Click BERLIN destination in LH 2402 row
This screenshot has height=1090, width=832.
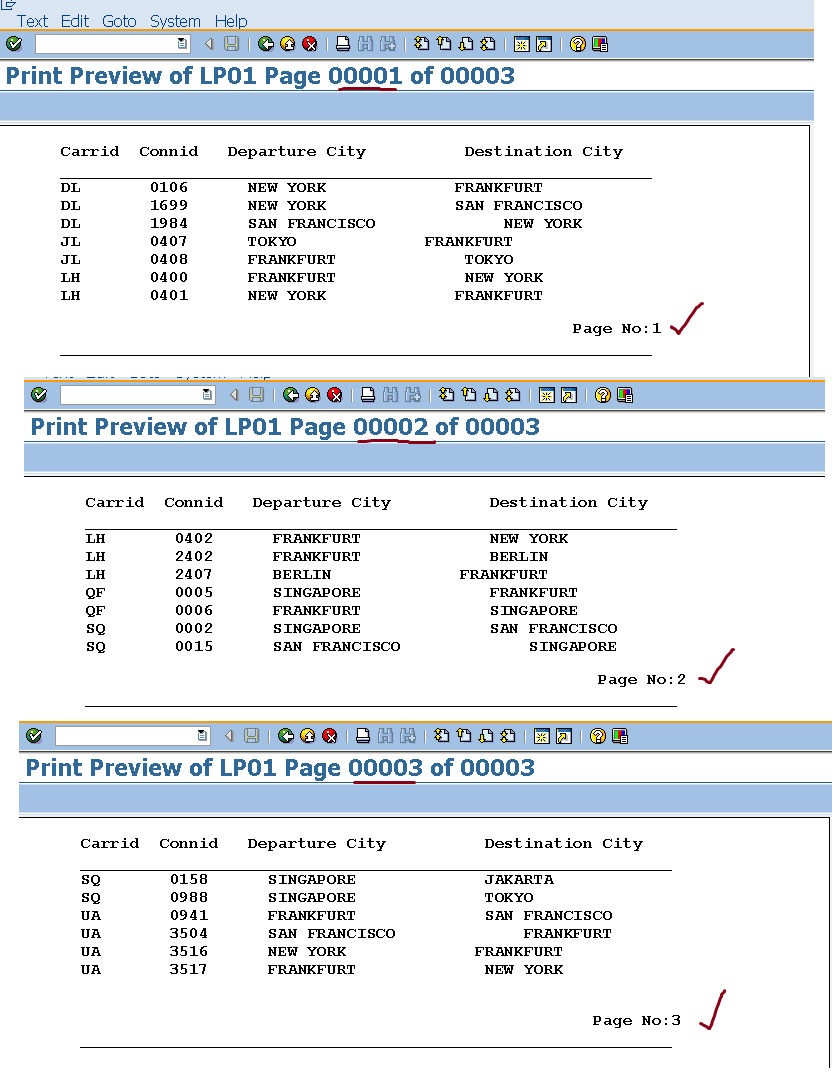pyautogui.click(x=519, y=557)
